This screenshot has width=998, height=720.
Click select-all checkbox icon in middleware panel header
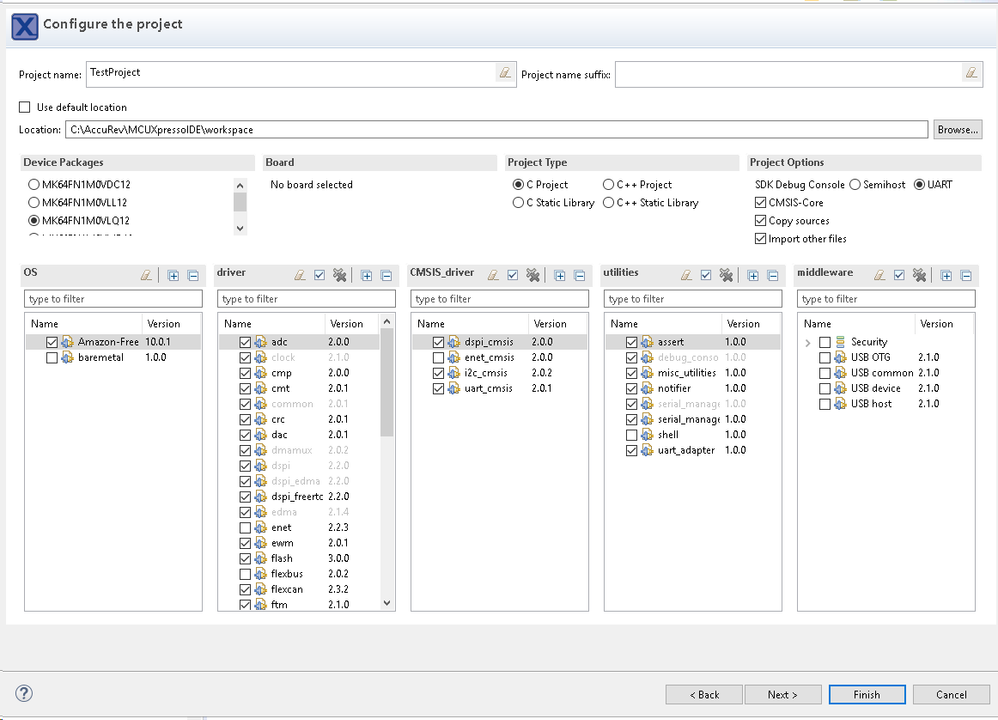tap(899, 275)
